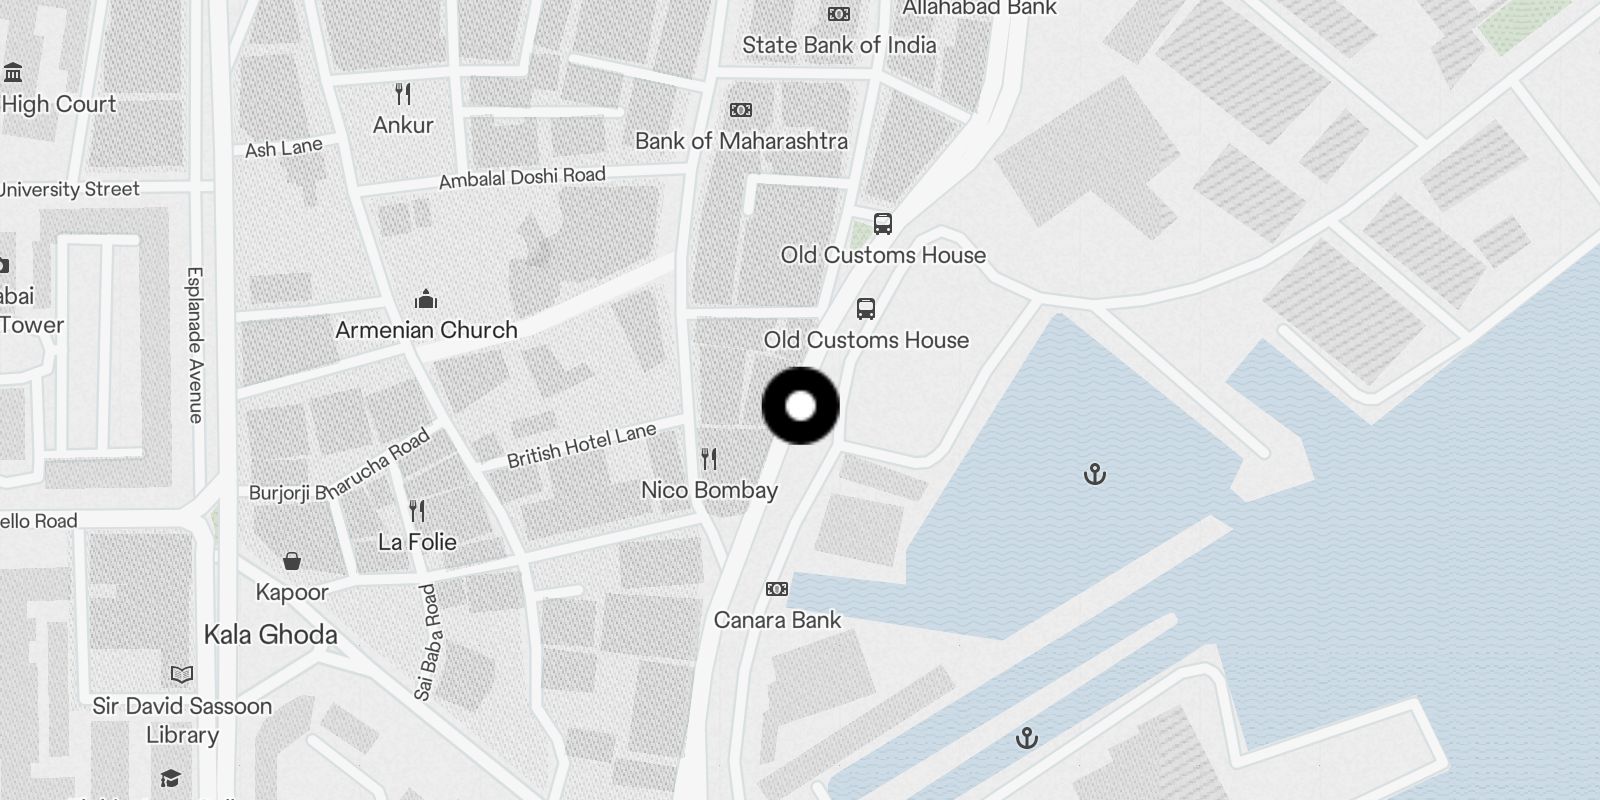The height and width of the screenshot is (800, 1600).
Task: Click the Canara Bank cash icon
Action: (777, 589)
